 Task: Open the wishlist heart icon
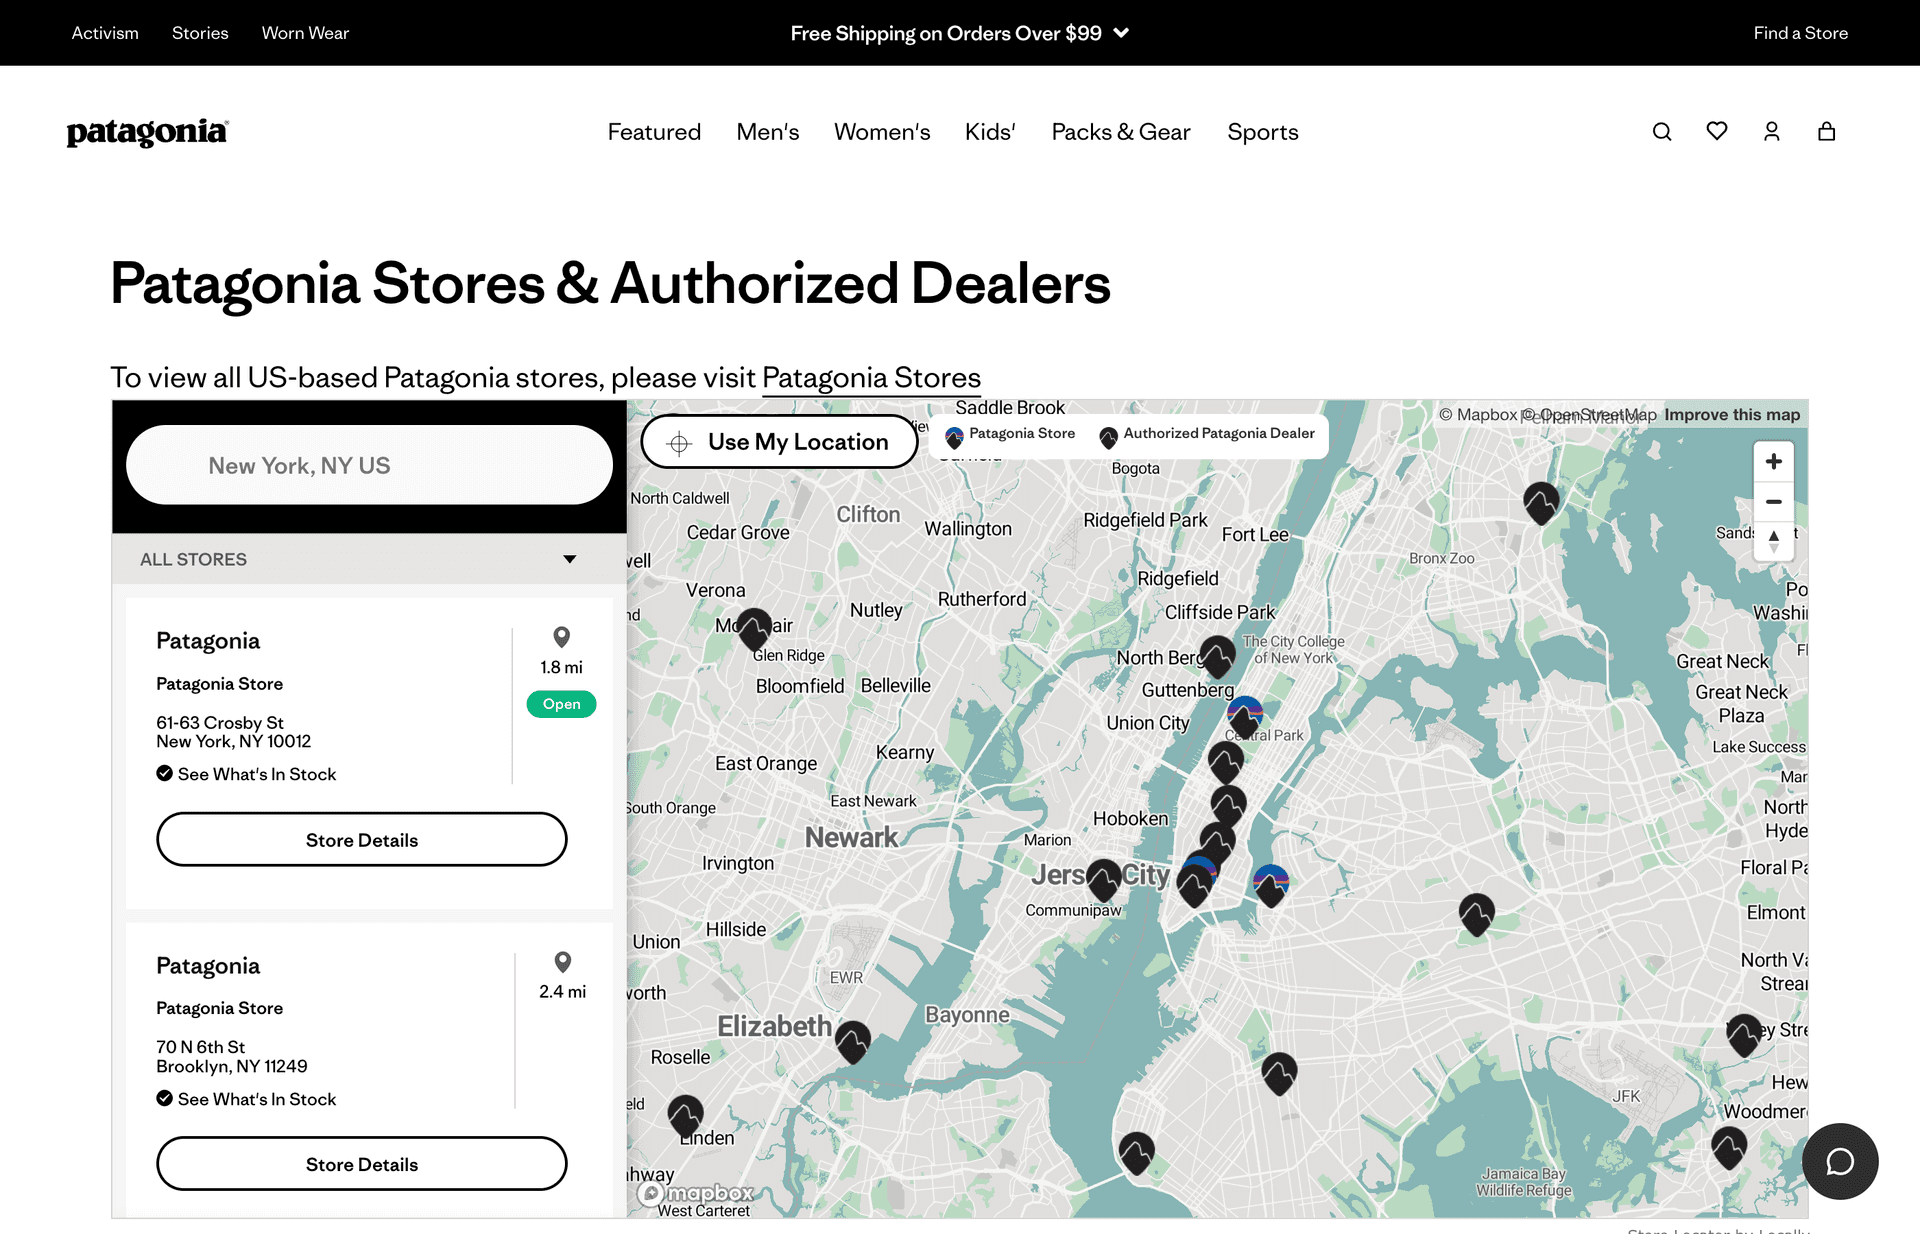[1716, 131]
